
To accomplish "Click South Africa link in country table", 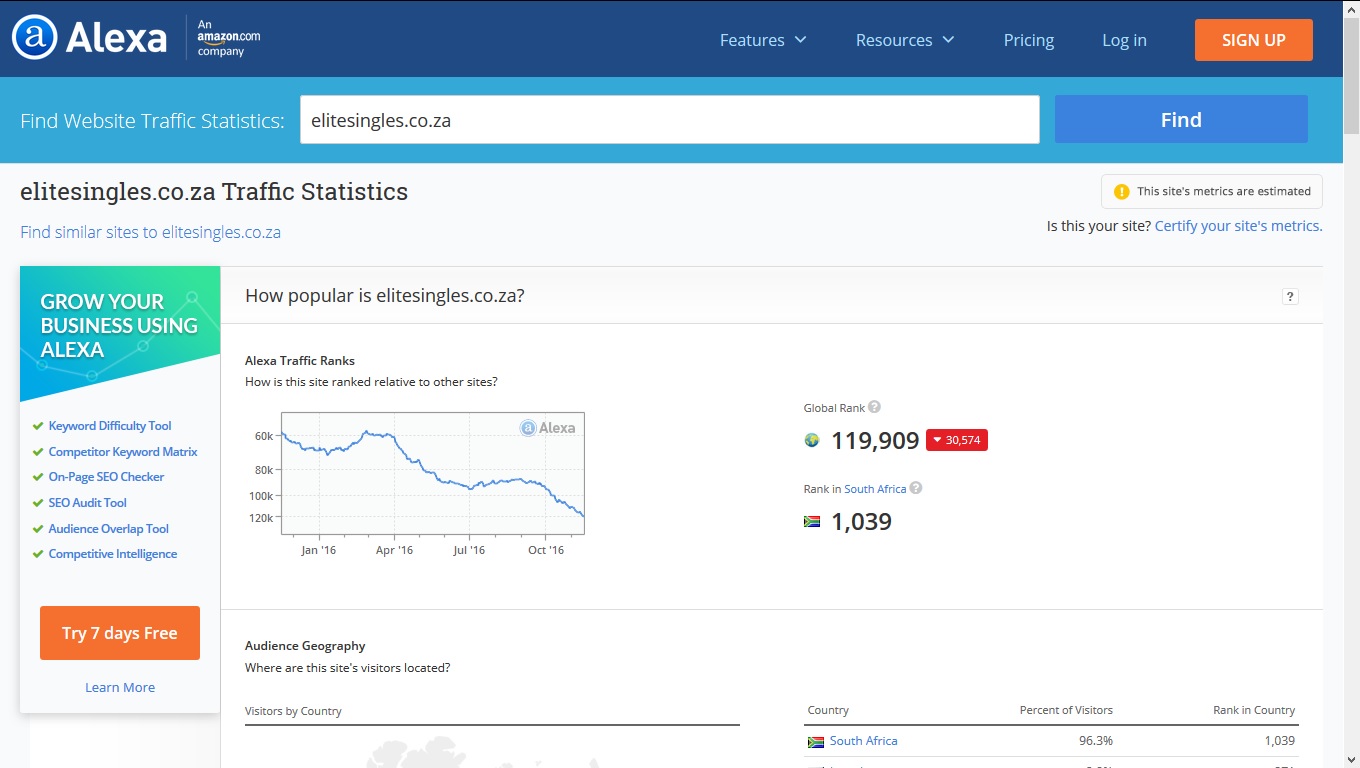I will click(x=863, y=741).
